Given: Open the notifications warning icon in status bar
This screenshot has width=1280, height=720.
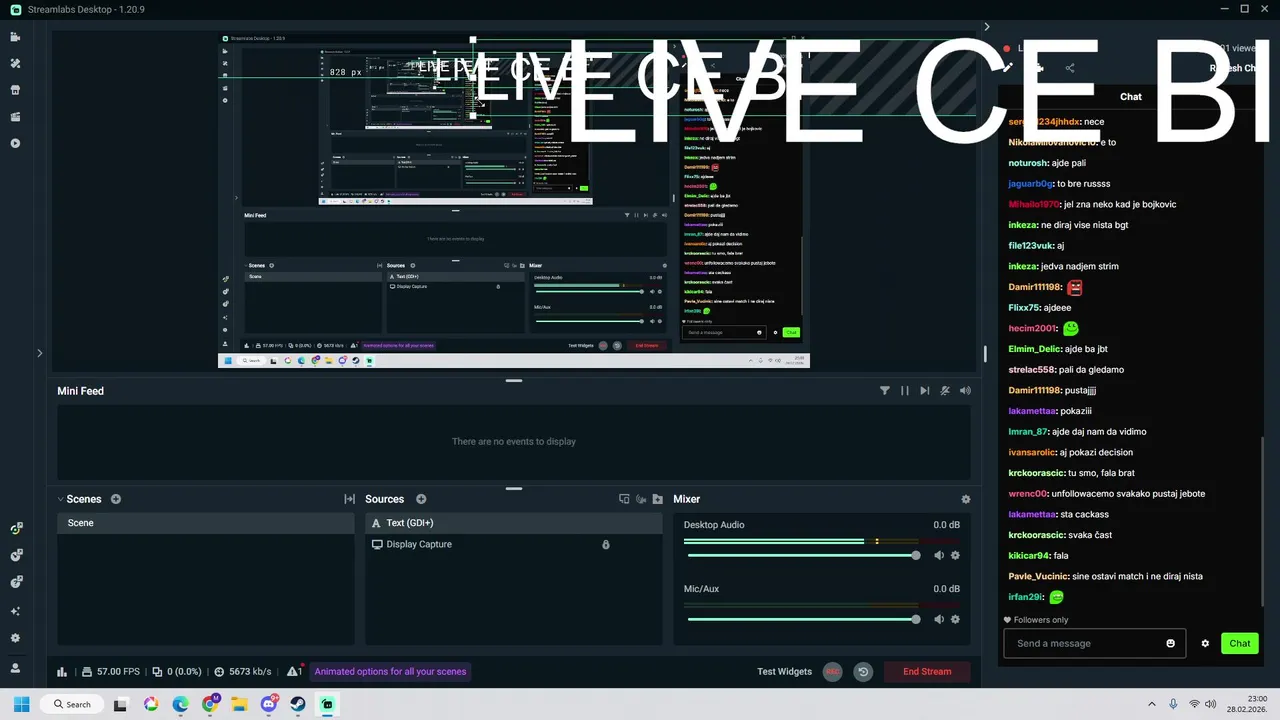Looking at the screenshot, I should [x=294, y=672].
